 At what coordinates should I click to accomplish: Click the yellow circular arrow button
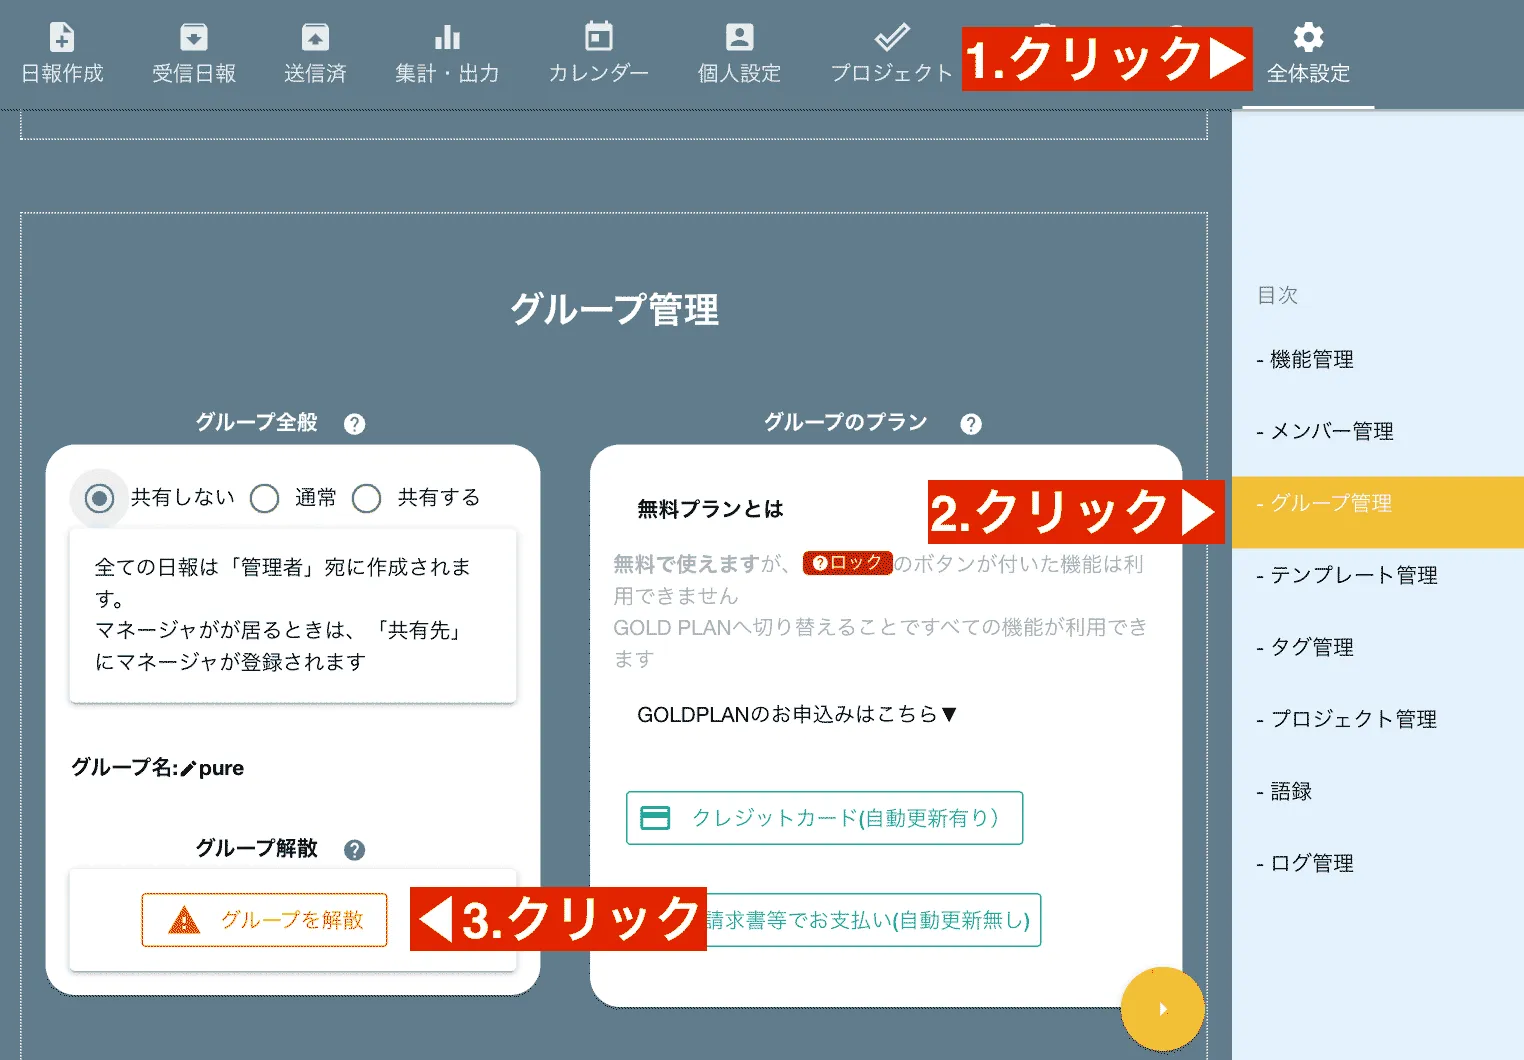1163,1009
